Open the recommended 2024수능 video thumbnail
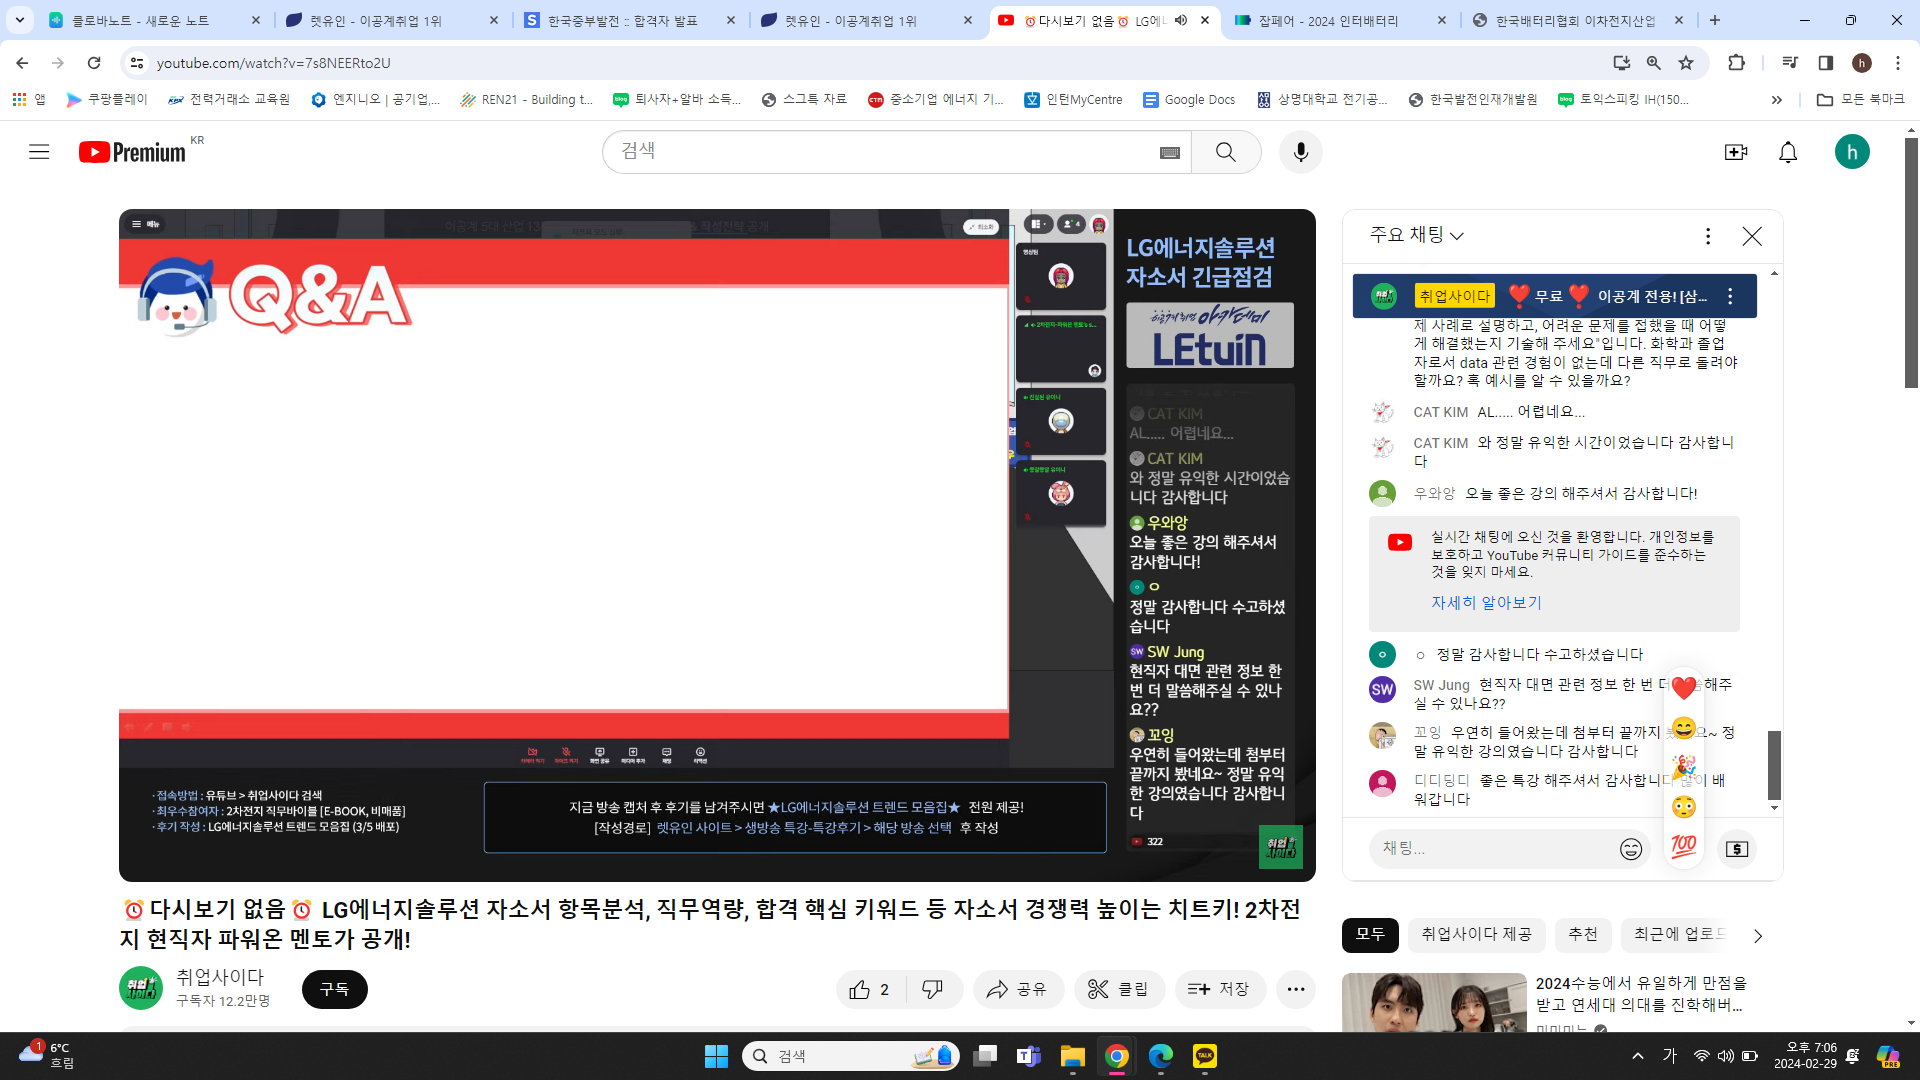 (x=1434, y=1002)
